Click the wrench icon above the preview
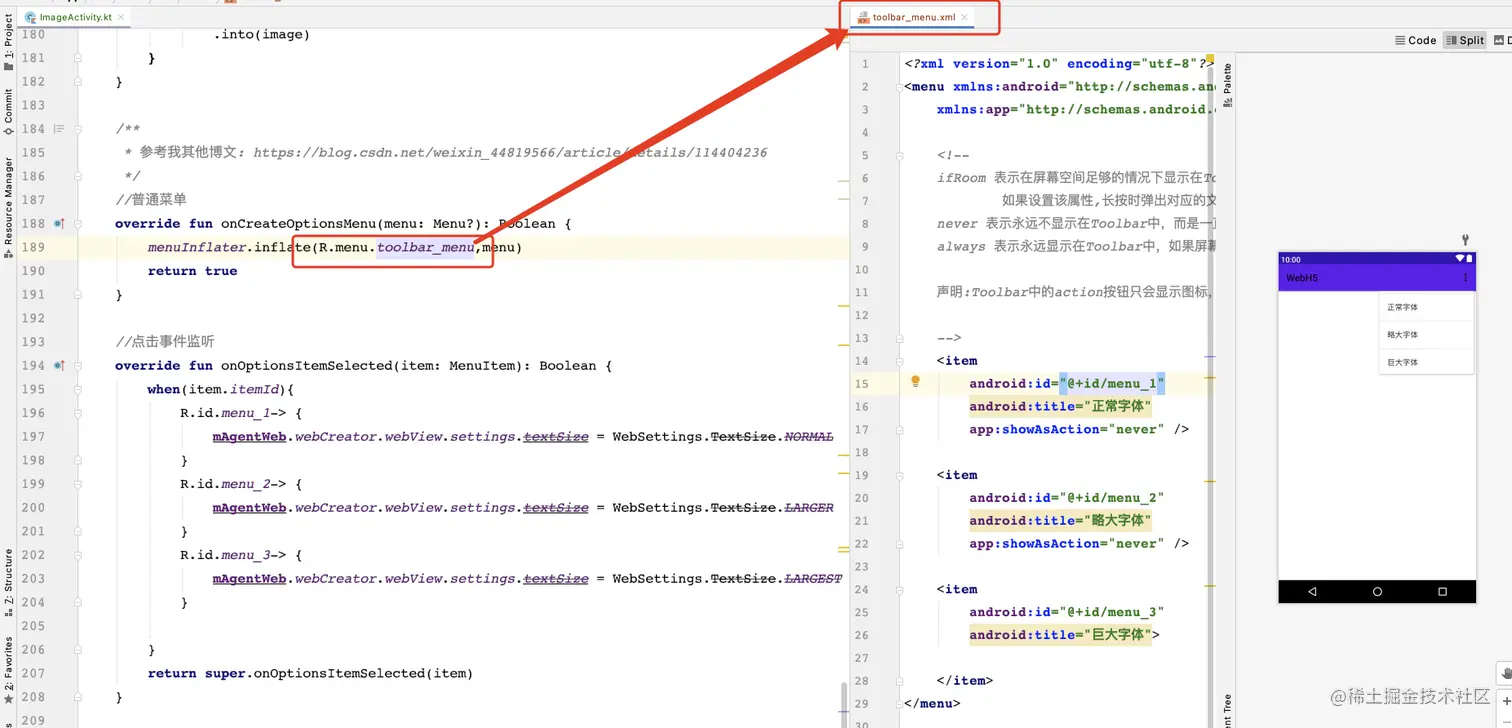The image size is (1512, 728). pos(1465,240)
